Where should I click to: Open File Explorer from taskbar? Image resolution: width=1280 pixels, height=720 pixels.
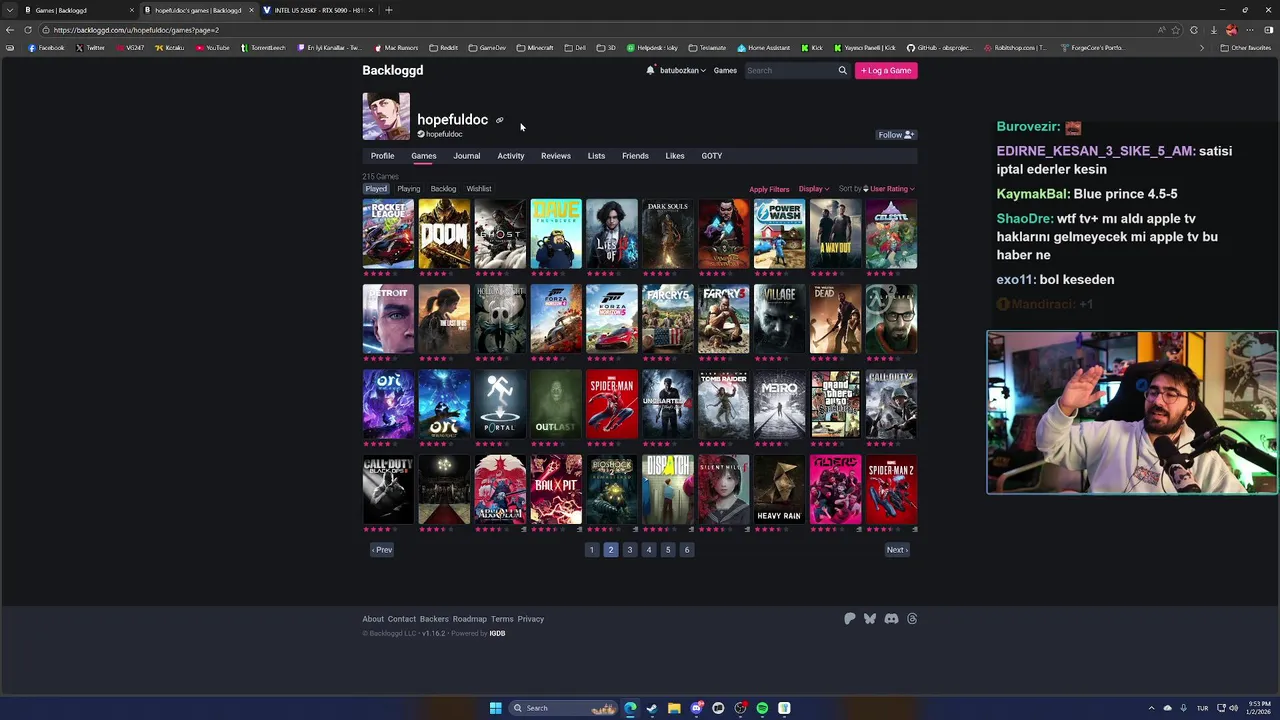pos(674,708)
